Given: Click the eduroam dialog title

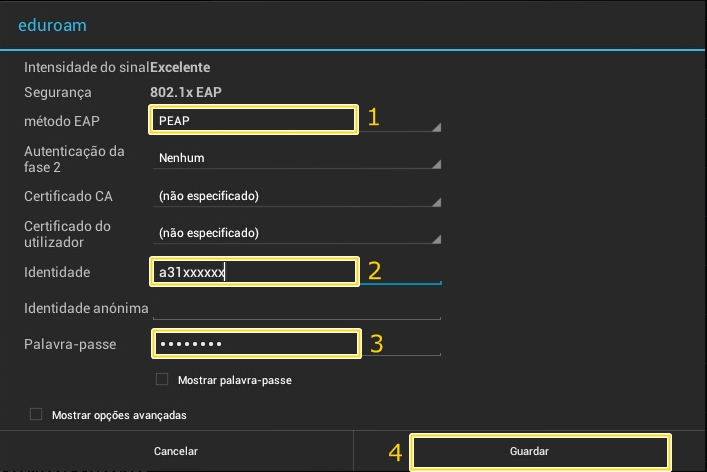Looking at the screenshot, I should click(x=52, y=25).
